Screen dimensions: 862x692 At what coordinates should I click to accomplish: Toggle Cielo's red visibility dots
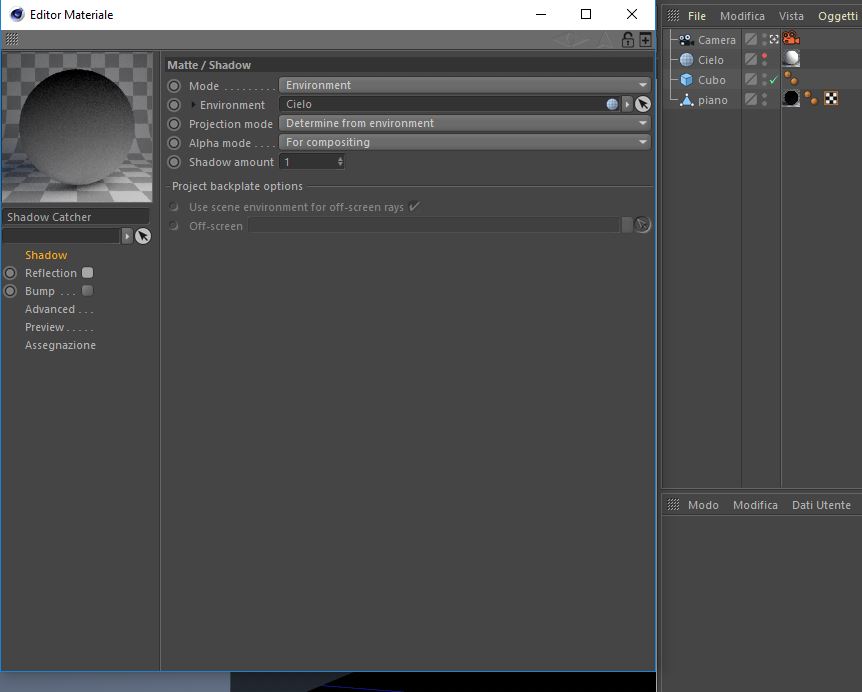[x=764, y=59]
